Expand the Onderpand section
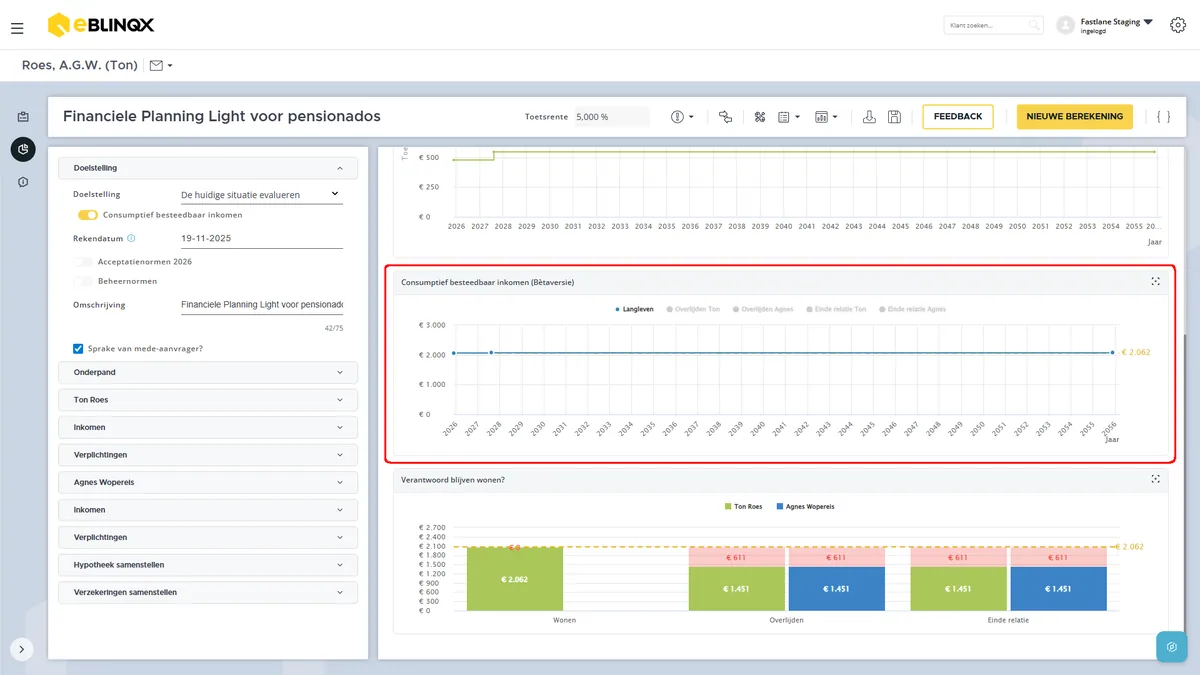 pos(208,372)
